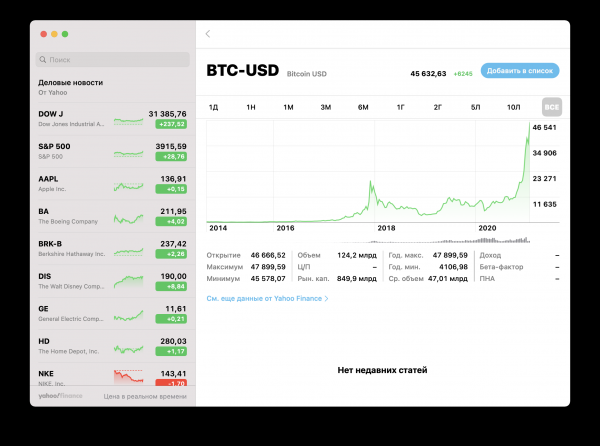Image resolution: width=600 pixels, height=446 pixels.
Task: Select the 1Н time range
Action: coord(251,107)
